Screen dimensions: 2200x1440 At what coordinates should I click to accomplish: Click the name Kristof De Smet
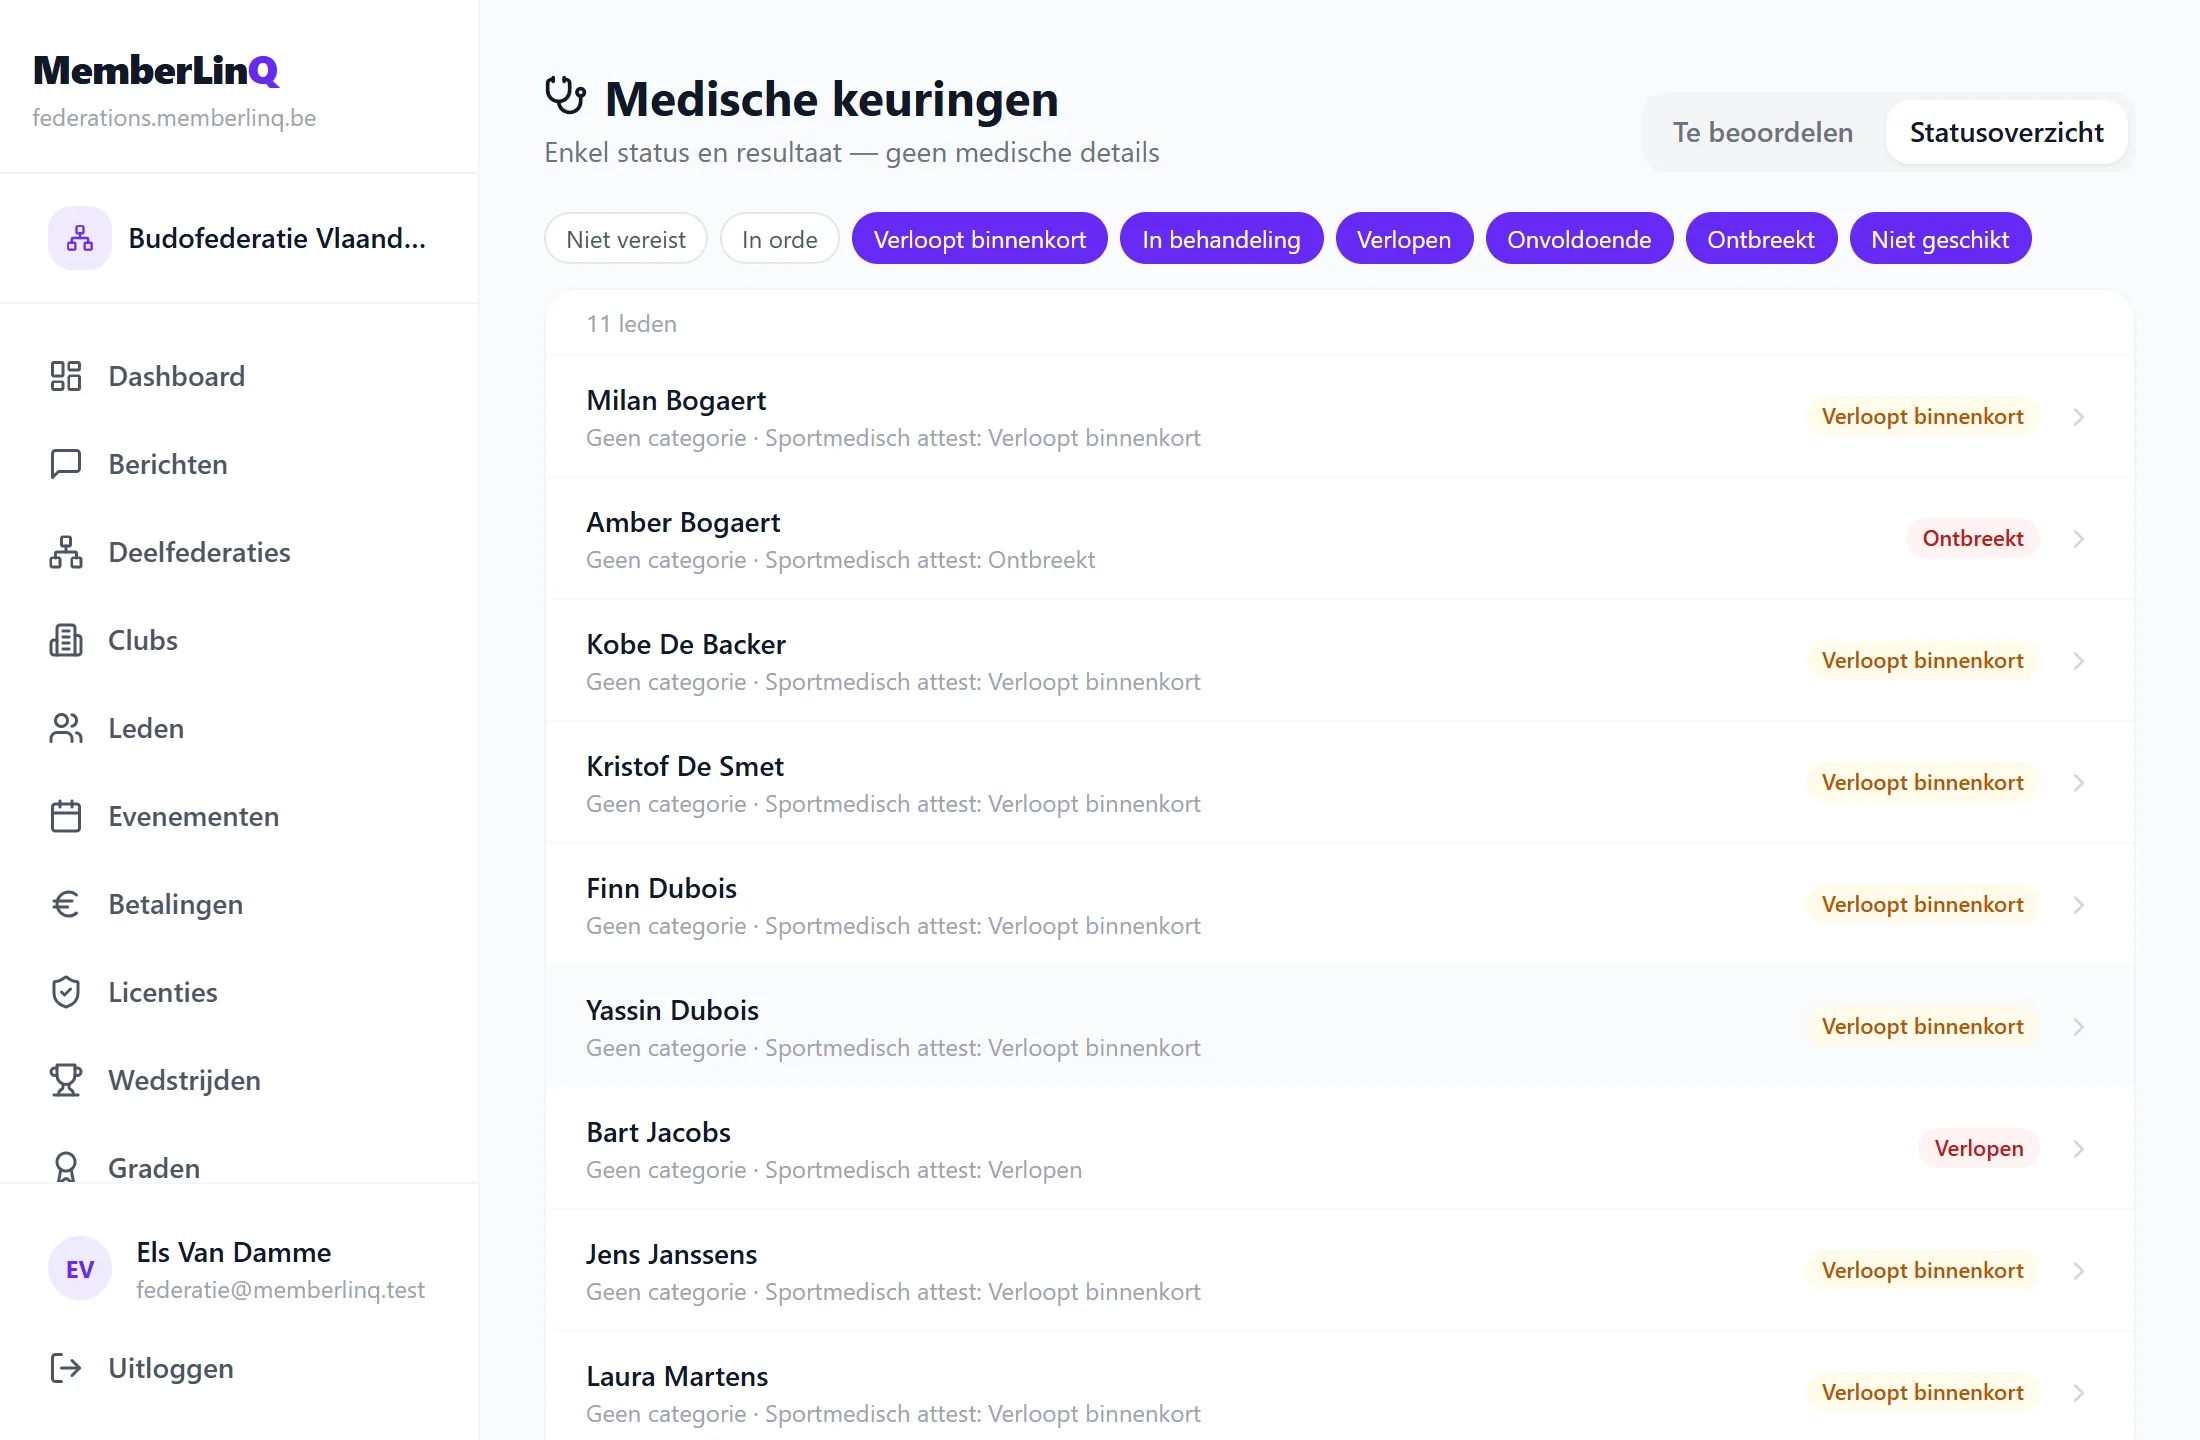[685, 766]
